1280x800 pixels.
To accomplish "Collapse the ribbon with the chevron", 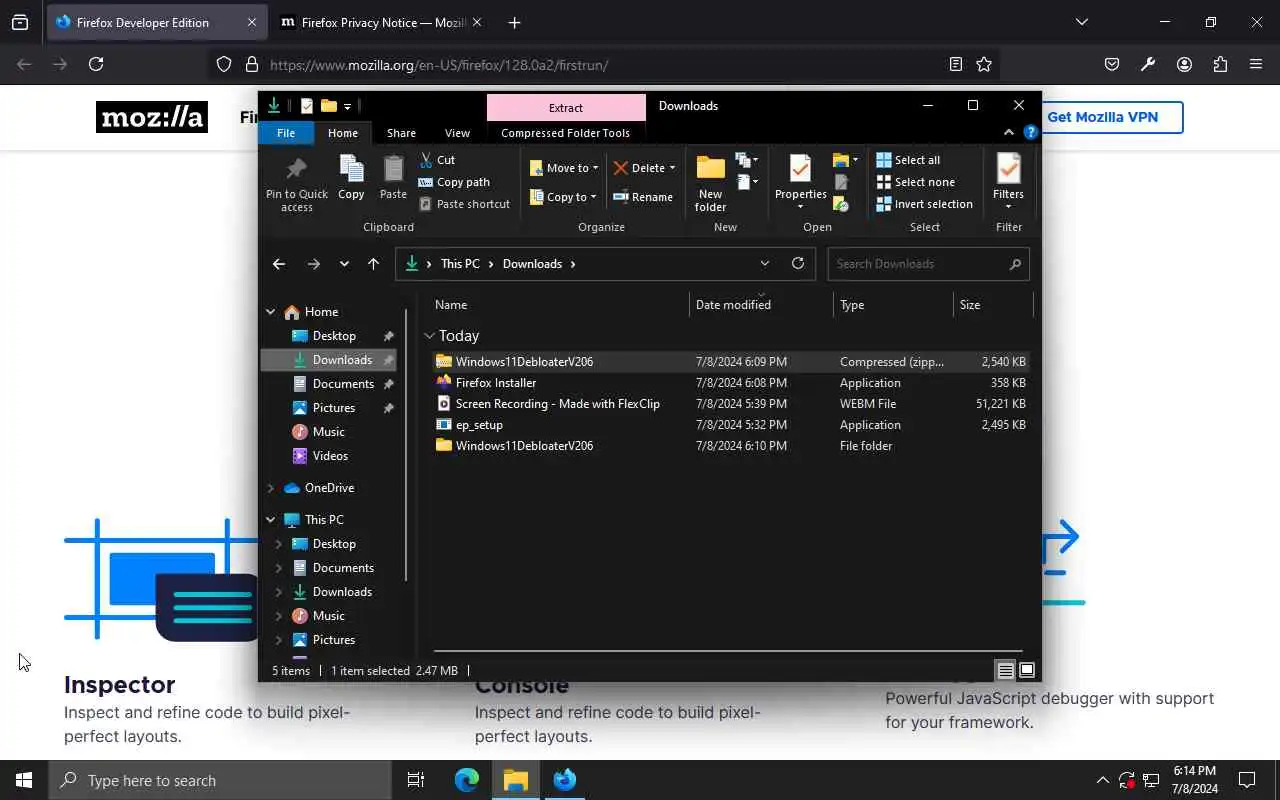I will tap(1008, 132).
